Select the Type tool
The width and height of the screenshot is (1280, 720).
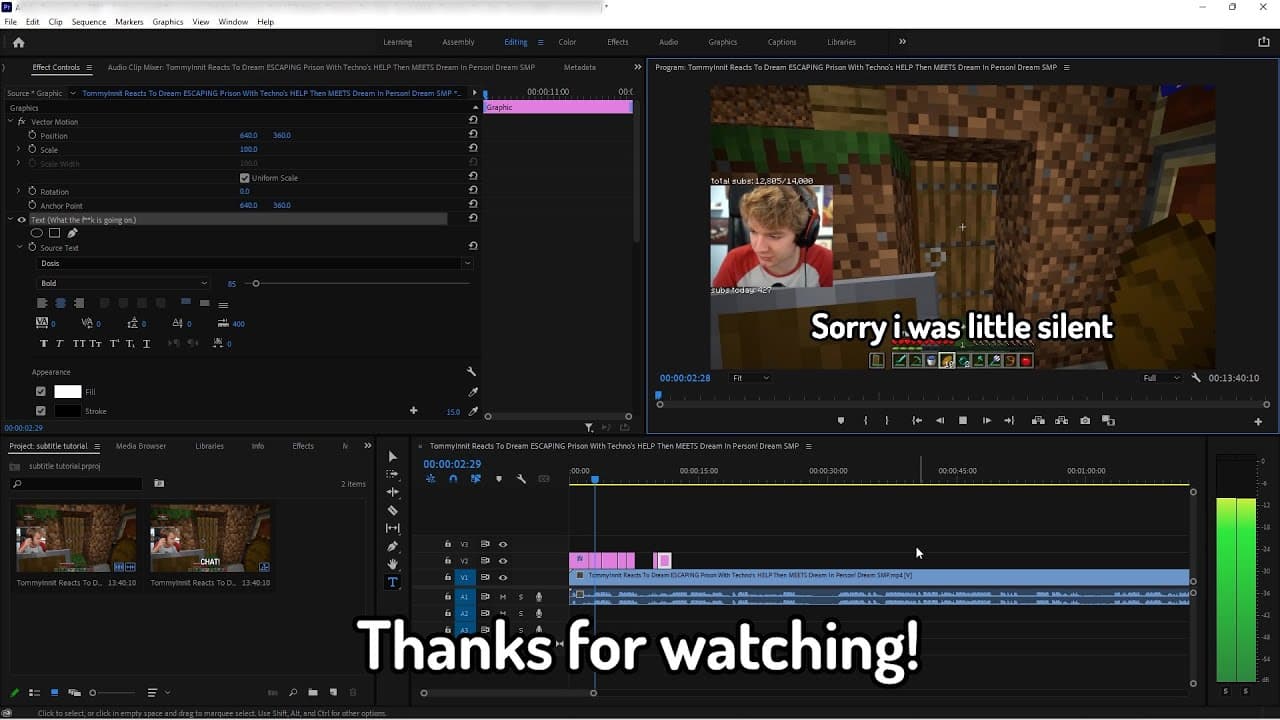(x=392, y=582)
